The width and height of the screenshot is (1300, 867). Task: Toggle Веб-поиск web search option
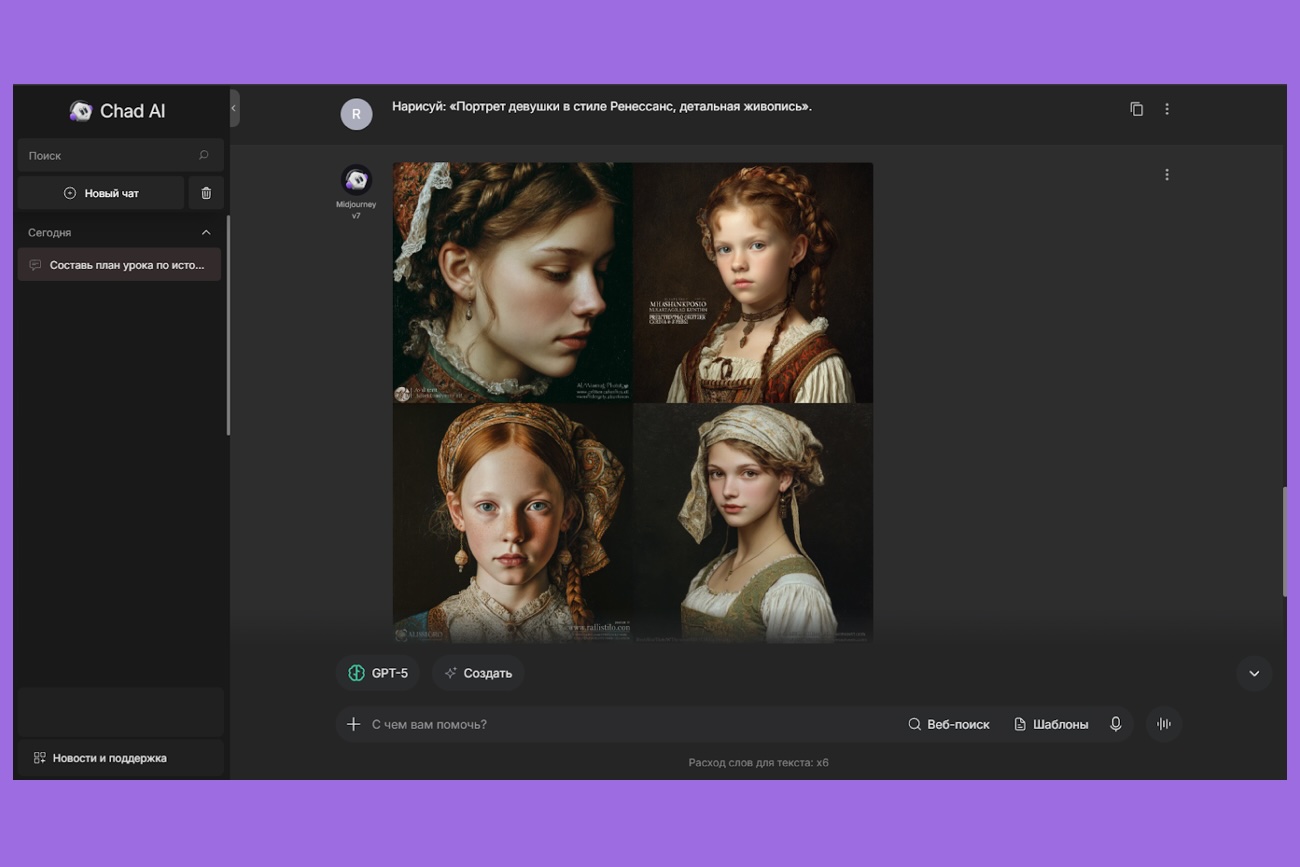click(948, 724)
